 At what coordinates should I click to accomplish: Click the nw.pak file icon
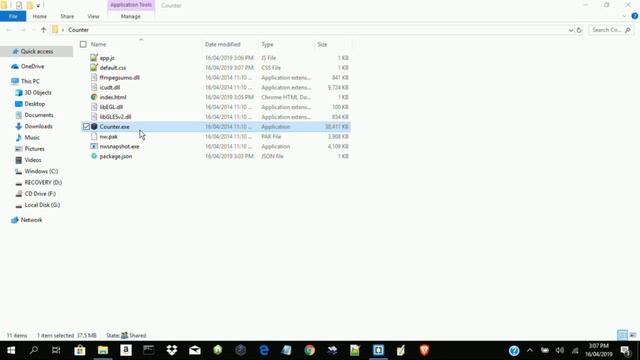[x=94, y=136]
